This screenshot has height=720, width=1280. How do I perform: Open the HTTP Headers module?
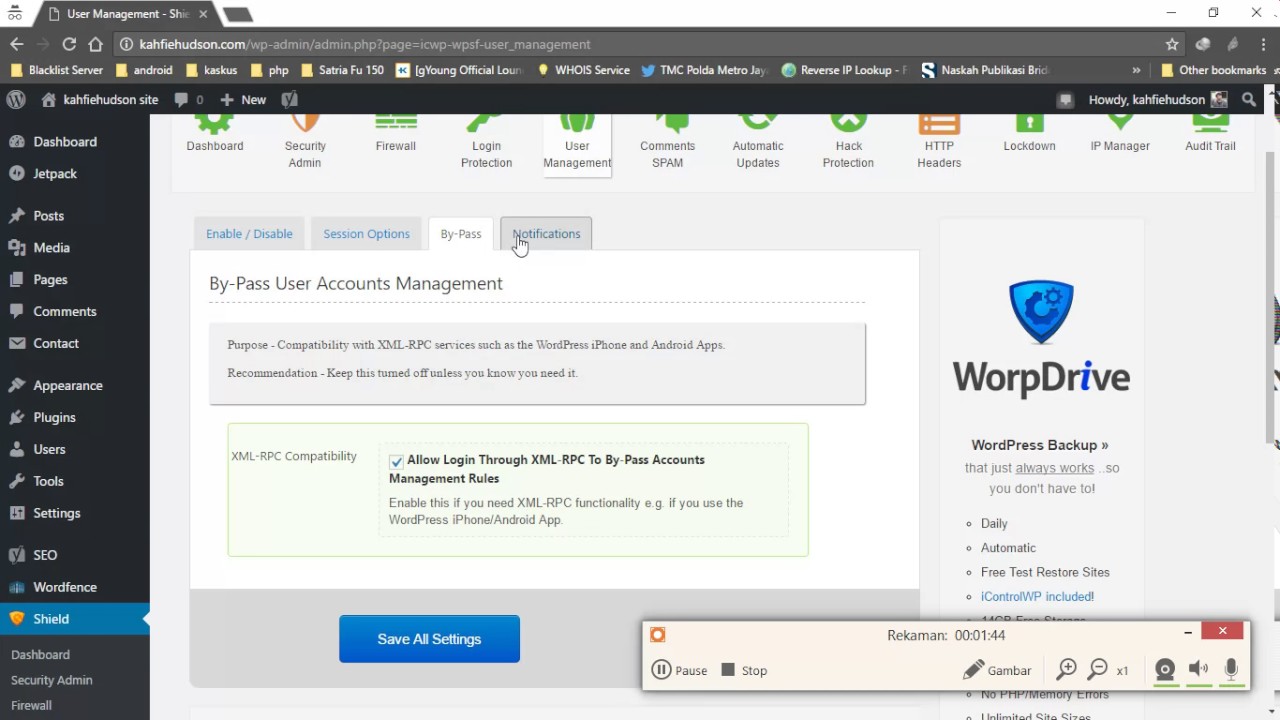point(939,142)
